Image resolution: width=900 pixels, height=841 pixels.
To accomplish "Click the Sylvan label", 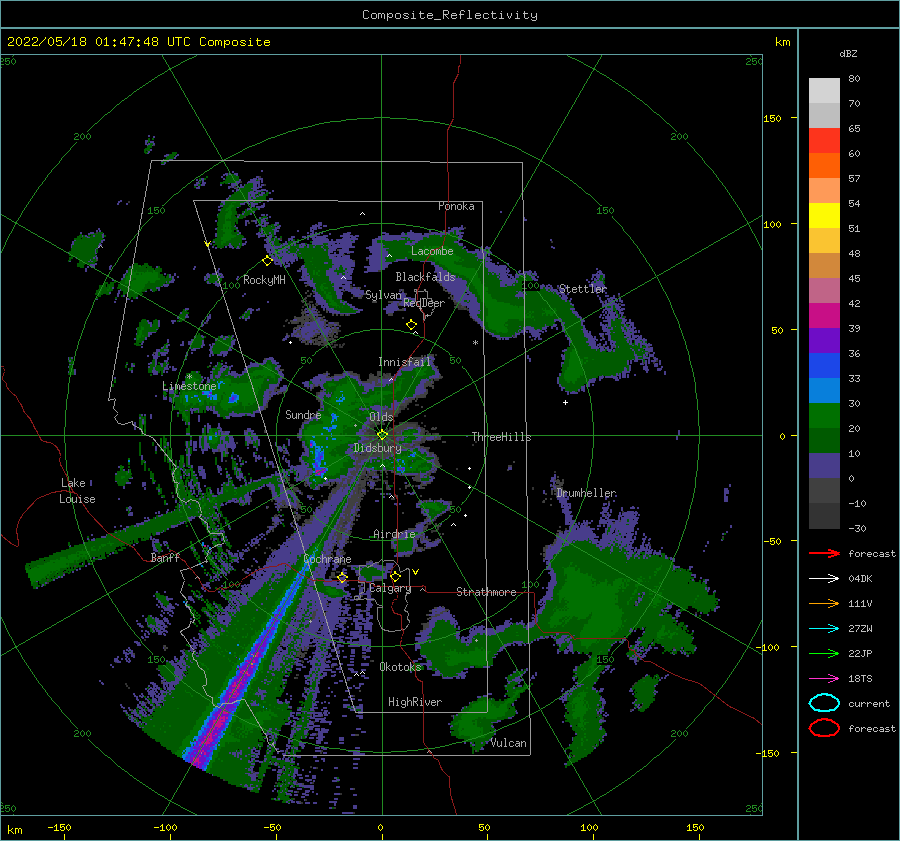I will tap(383, 295).
